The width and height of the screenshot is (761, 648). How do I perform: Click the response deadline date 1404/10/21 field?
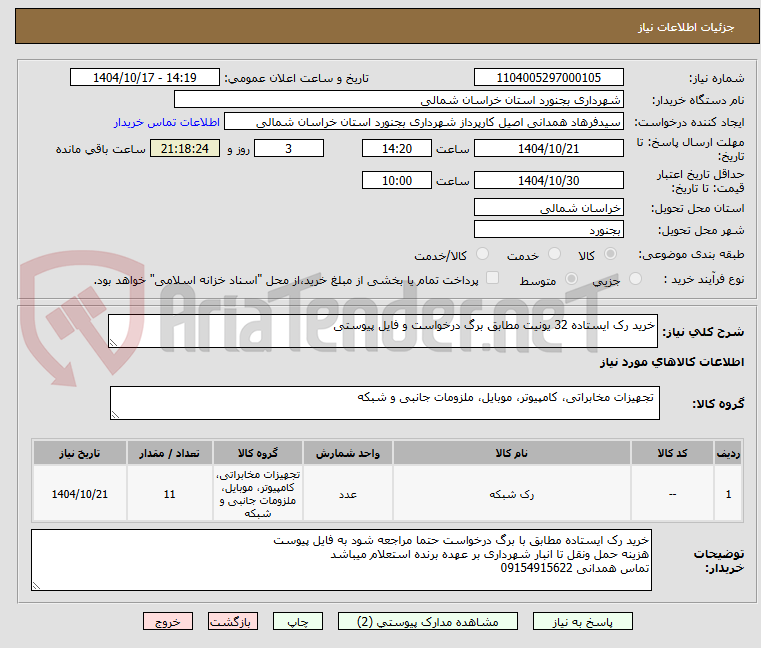[x=548, y=149]
